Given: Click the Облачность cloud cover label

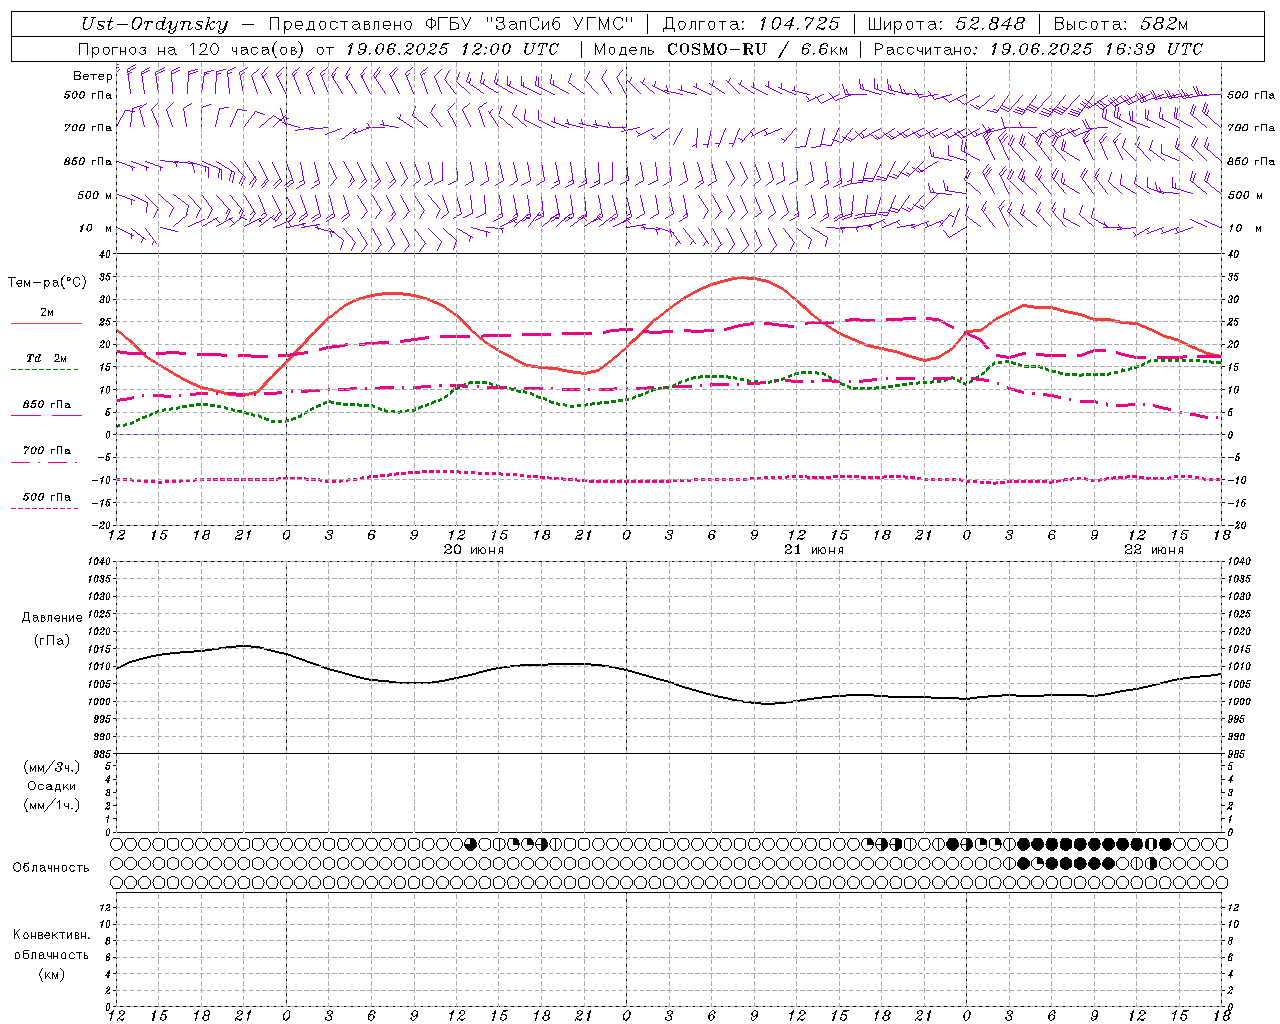Looking at the screenshot, I should pos(51,868).
